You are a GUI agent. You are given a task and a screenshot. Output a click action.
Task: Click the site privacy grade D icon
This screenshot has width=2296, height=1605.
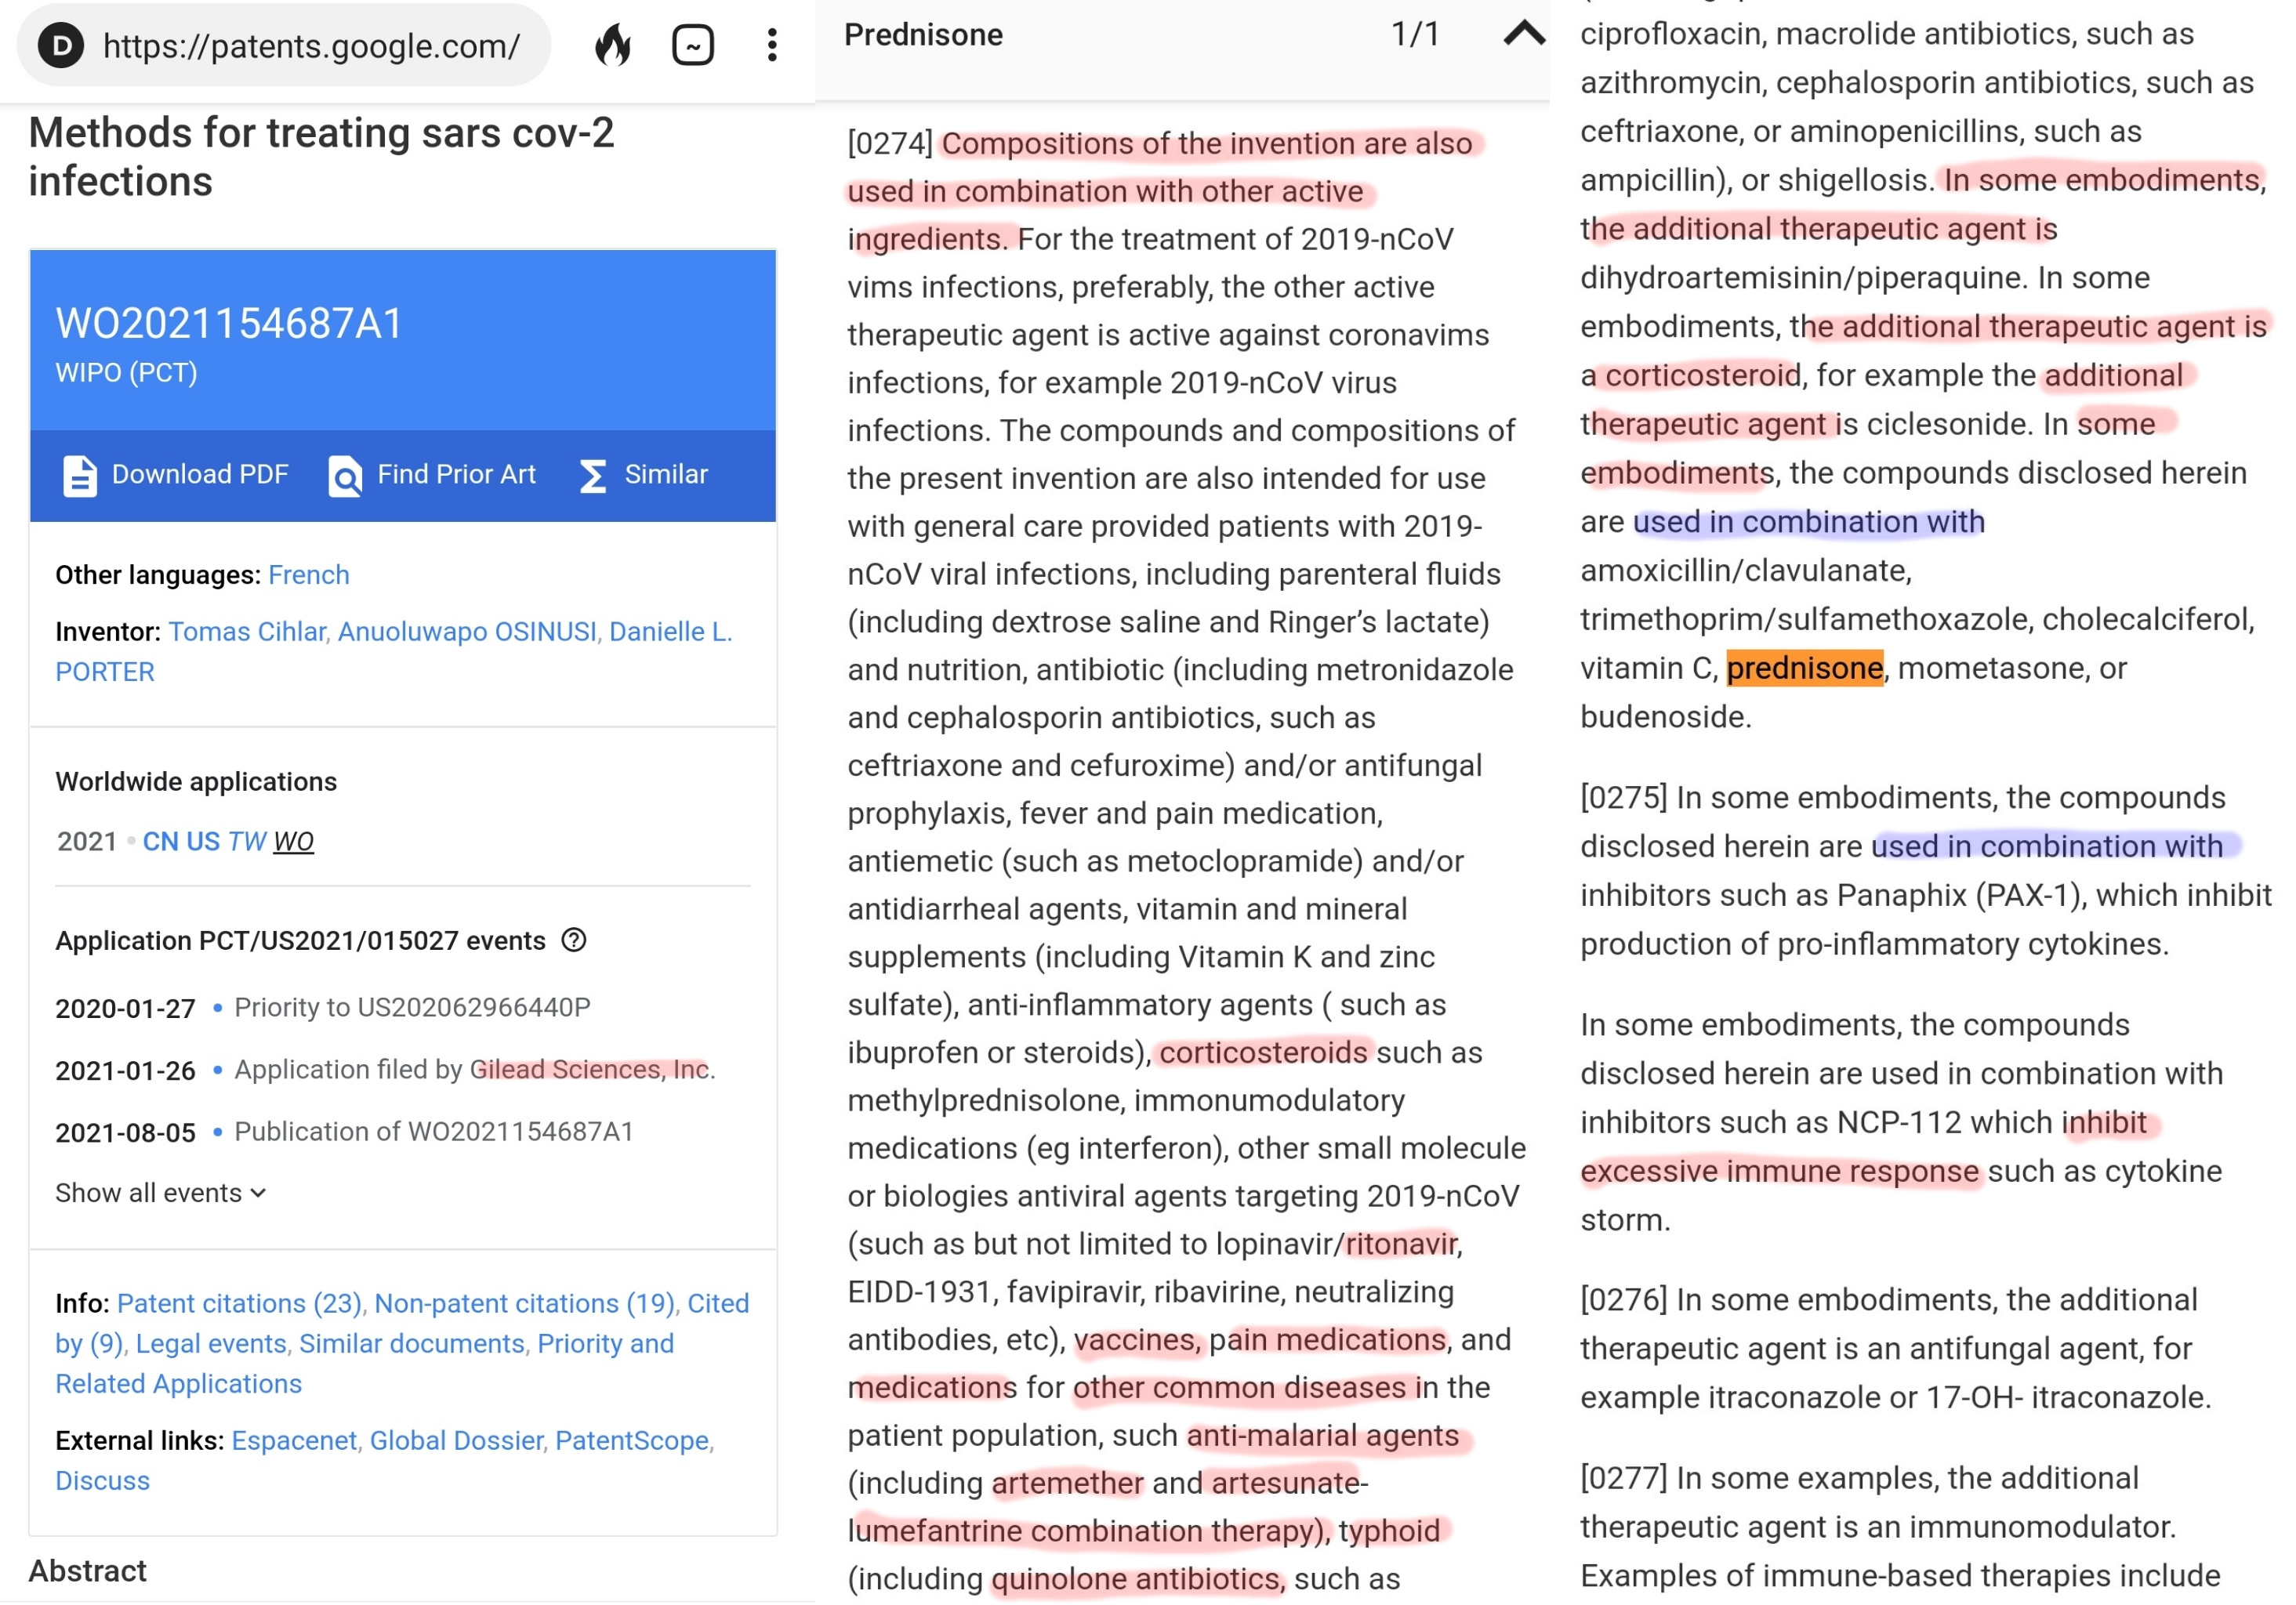(61, 45)
